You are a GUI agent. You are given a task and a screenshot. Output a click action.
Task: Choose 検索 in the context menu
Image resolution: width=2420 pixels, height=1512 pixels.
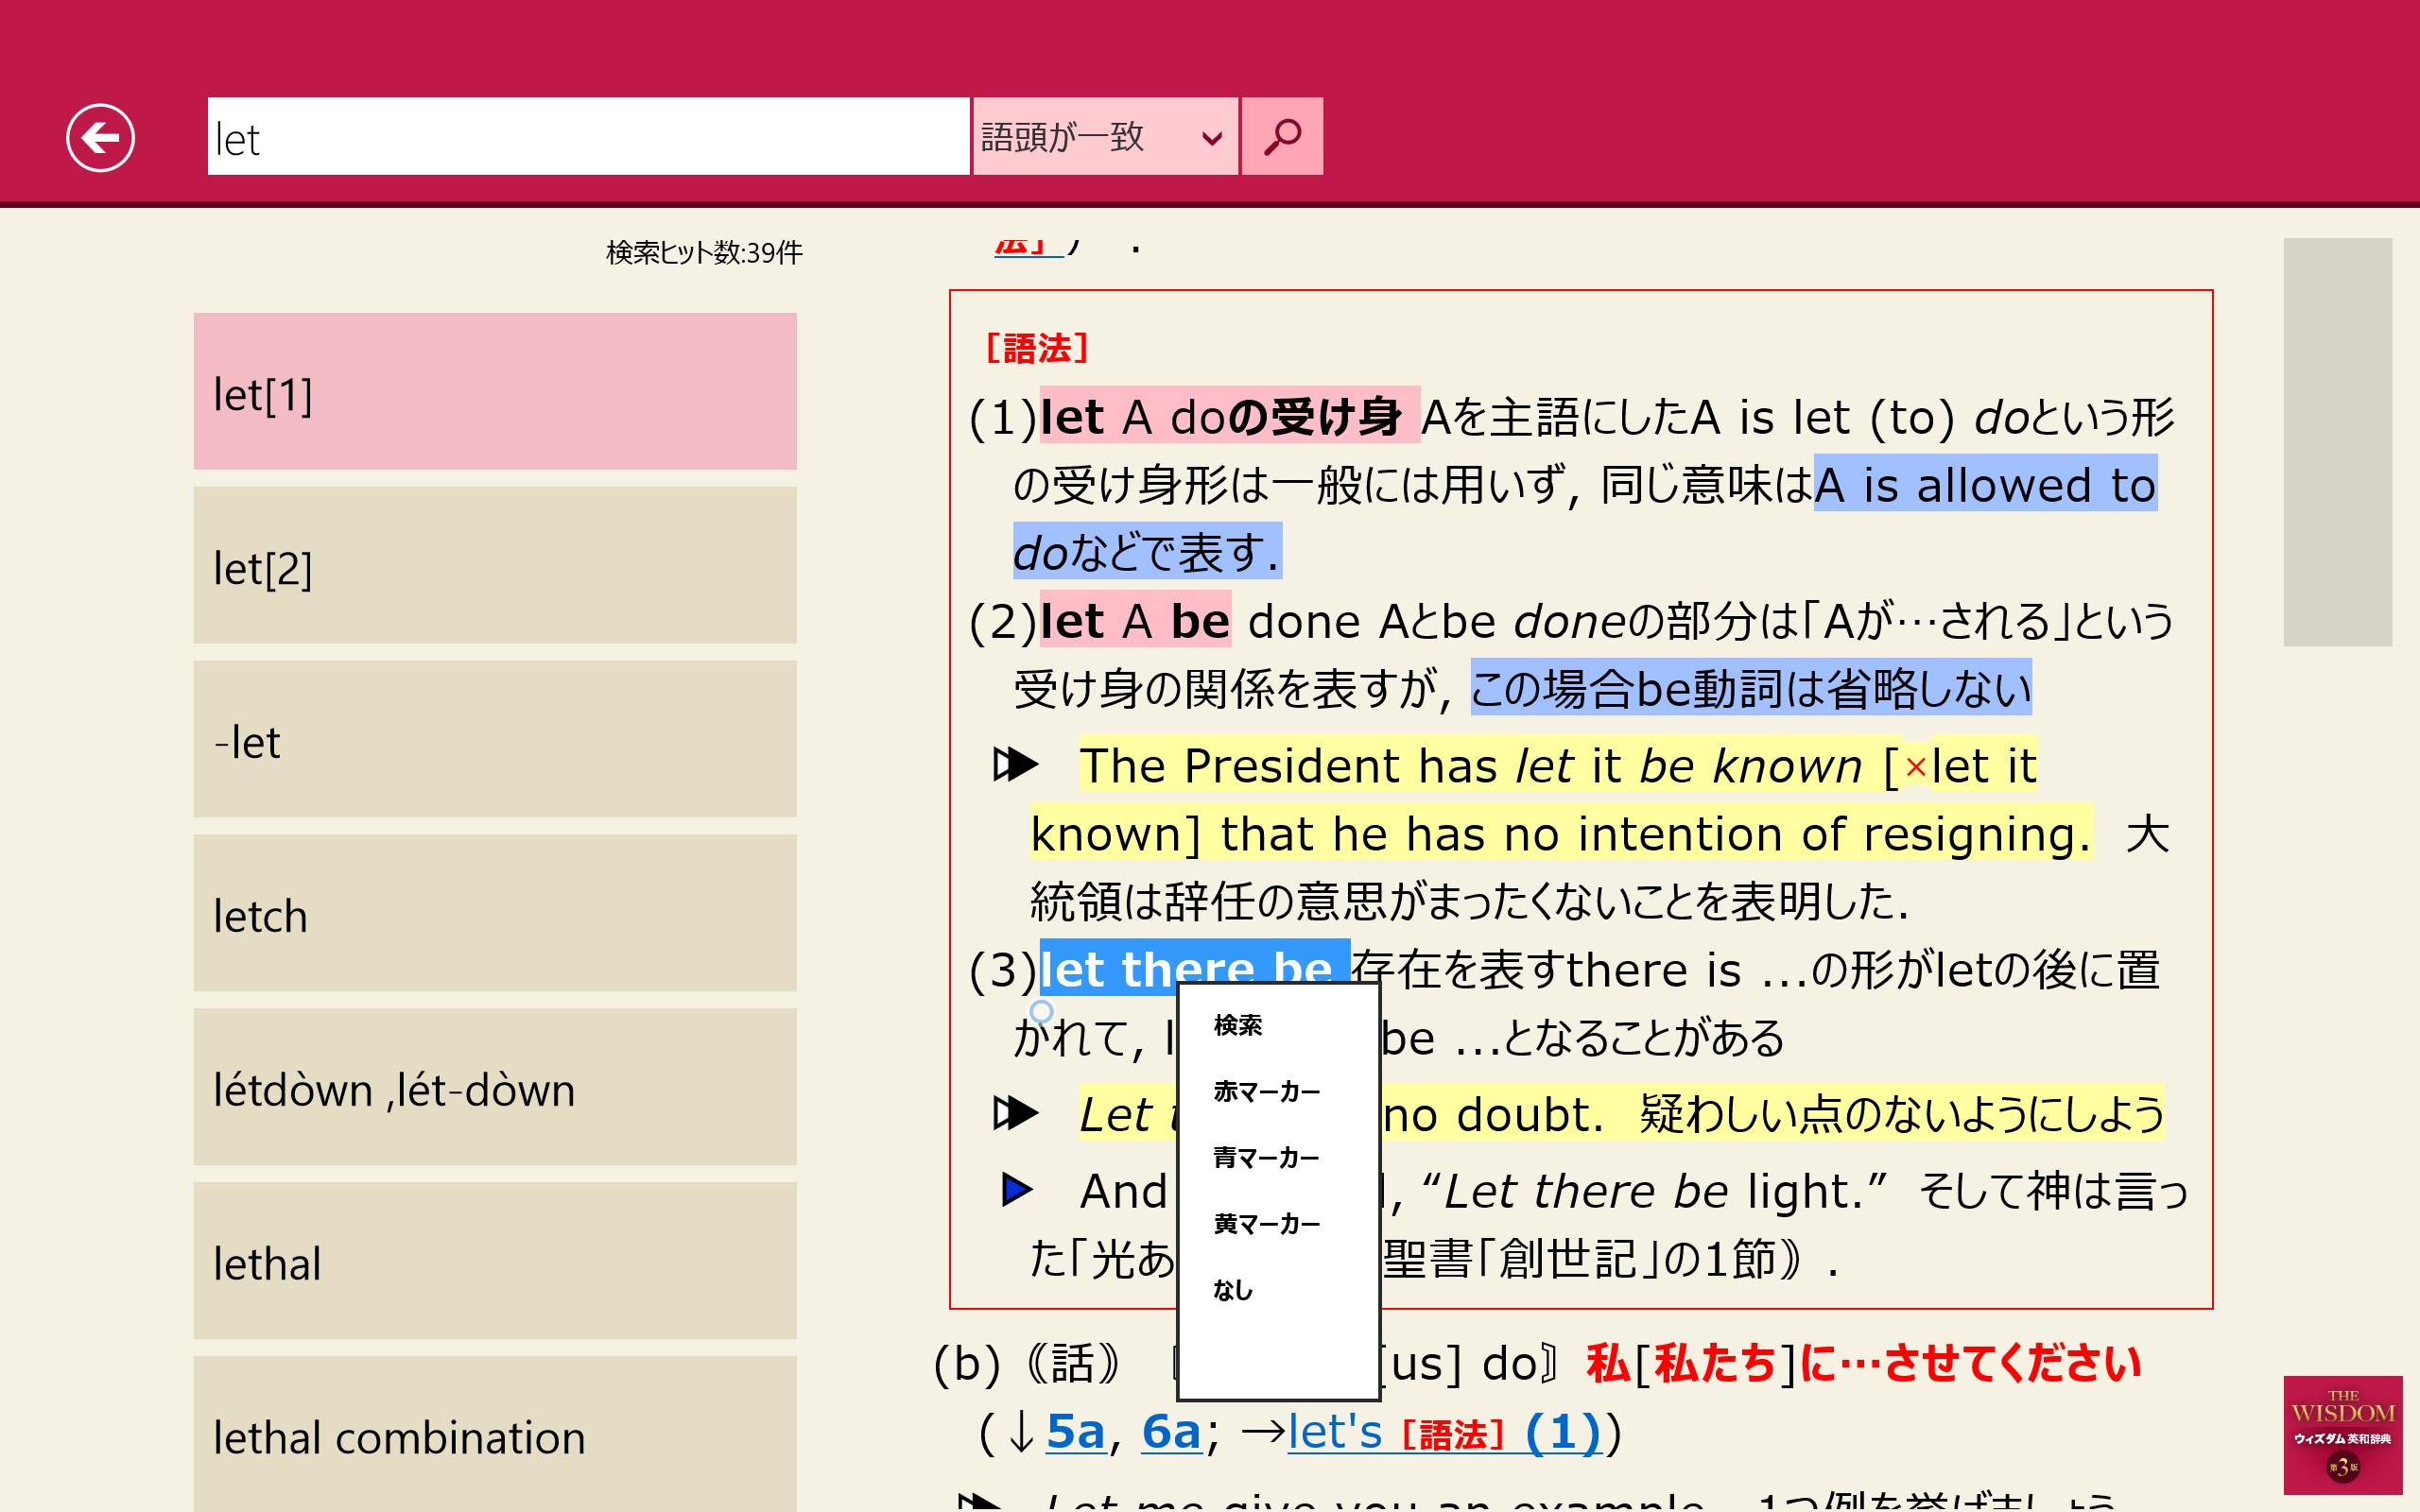click(1238, 1025)
